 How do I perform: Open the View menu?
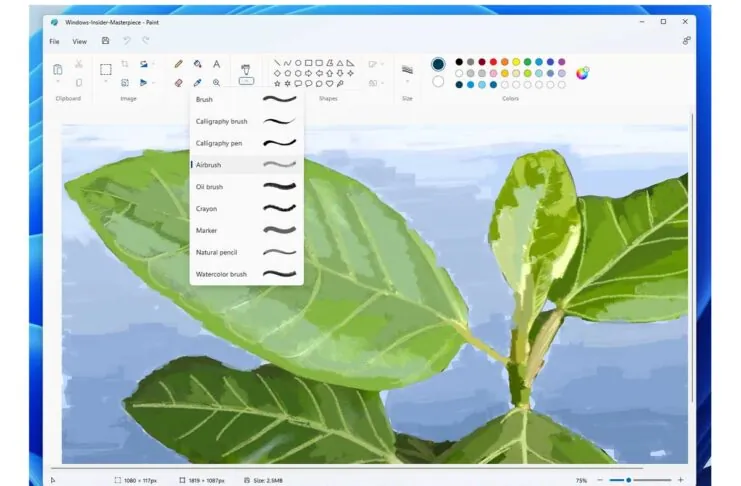(x=79, y=42)
